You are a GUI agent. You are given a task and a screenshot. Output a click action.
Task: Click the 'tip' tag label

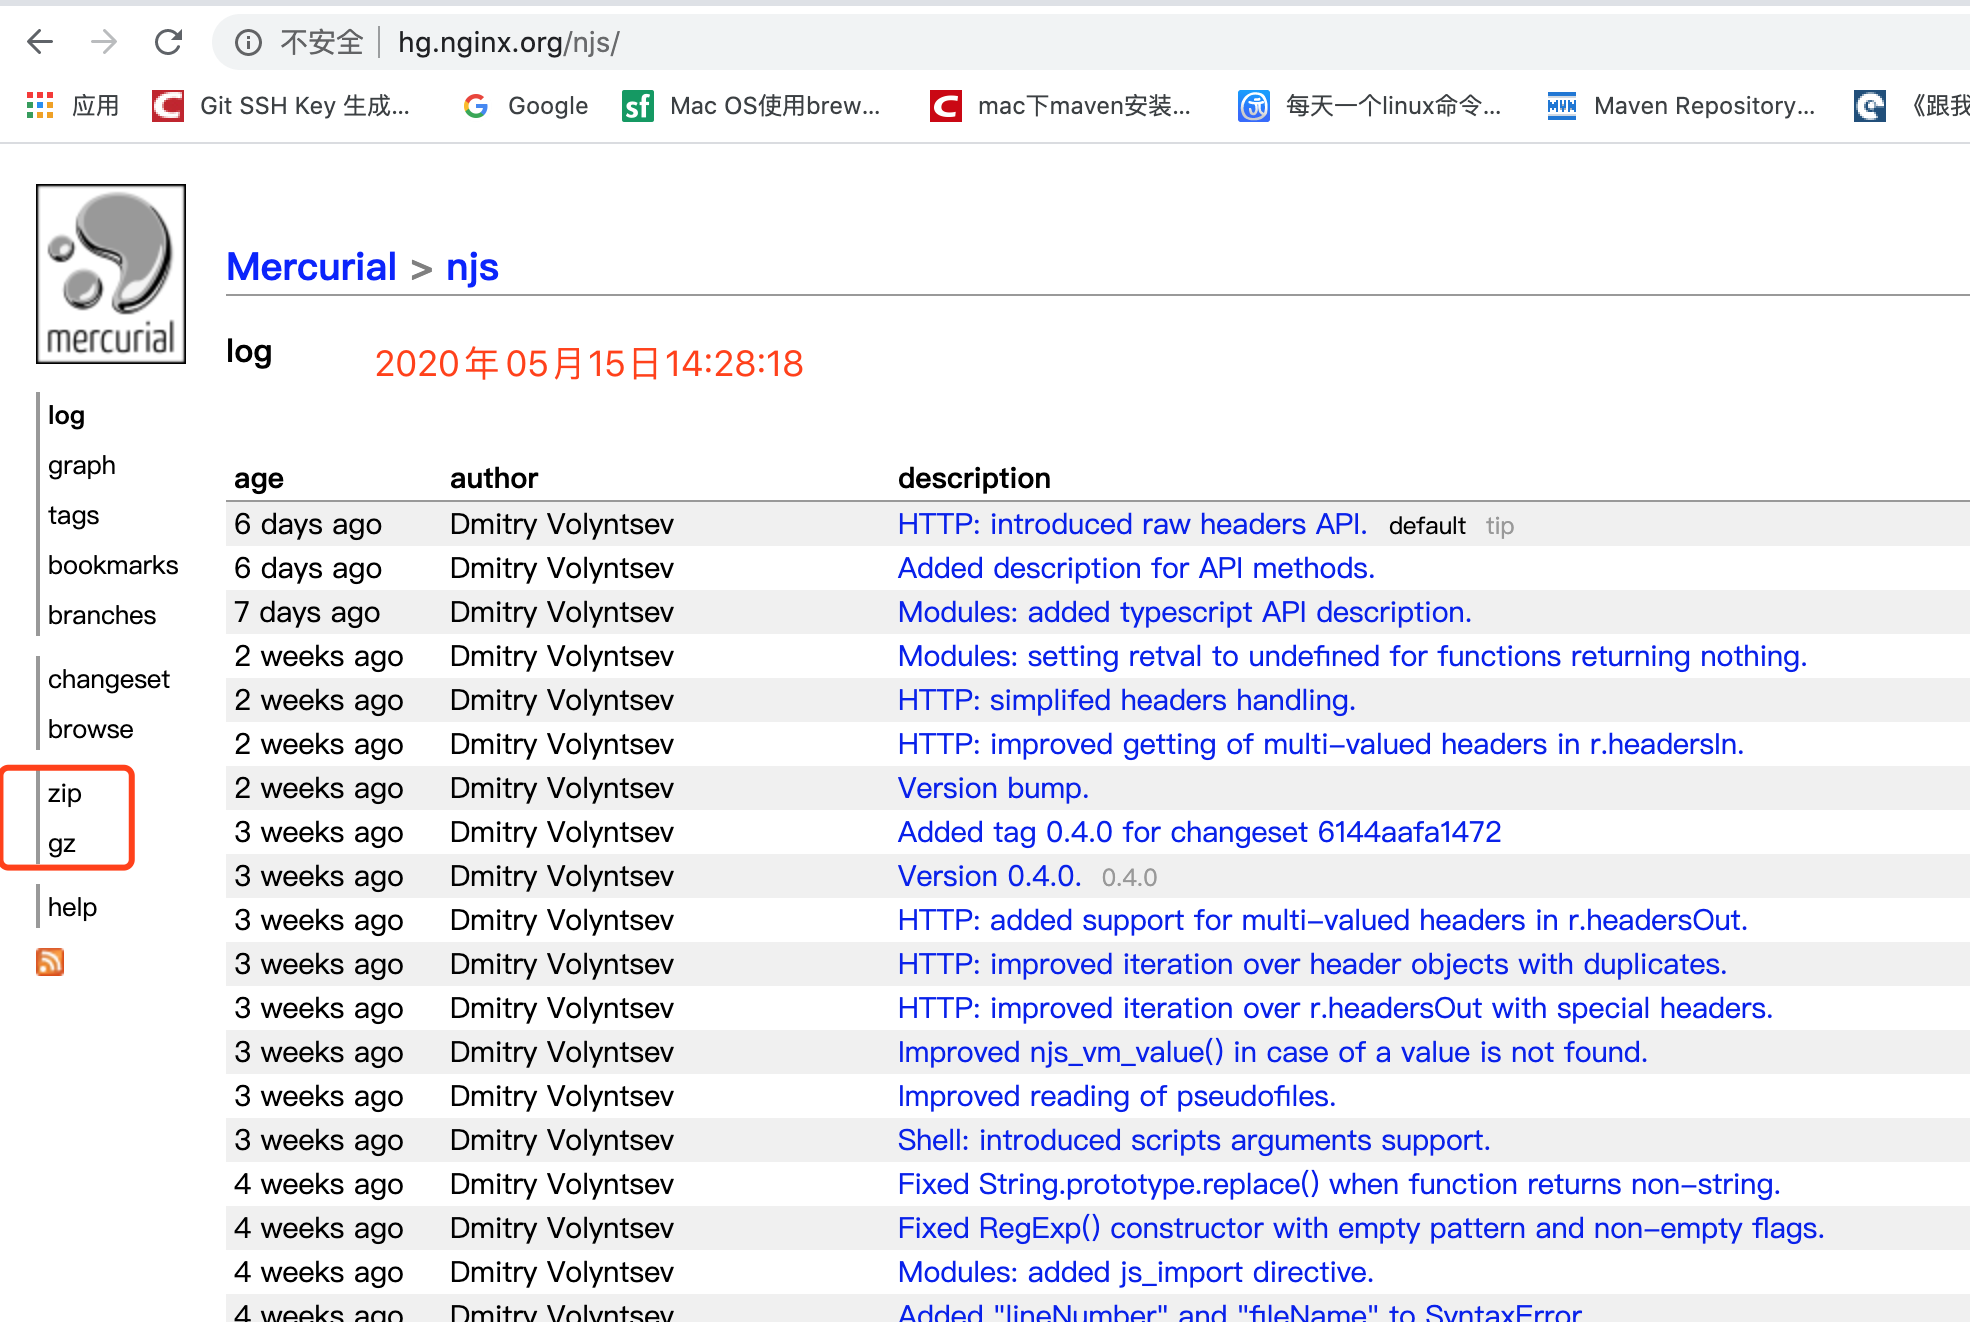coord(1499,526)
